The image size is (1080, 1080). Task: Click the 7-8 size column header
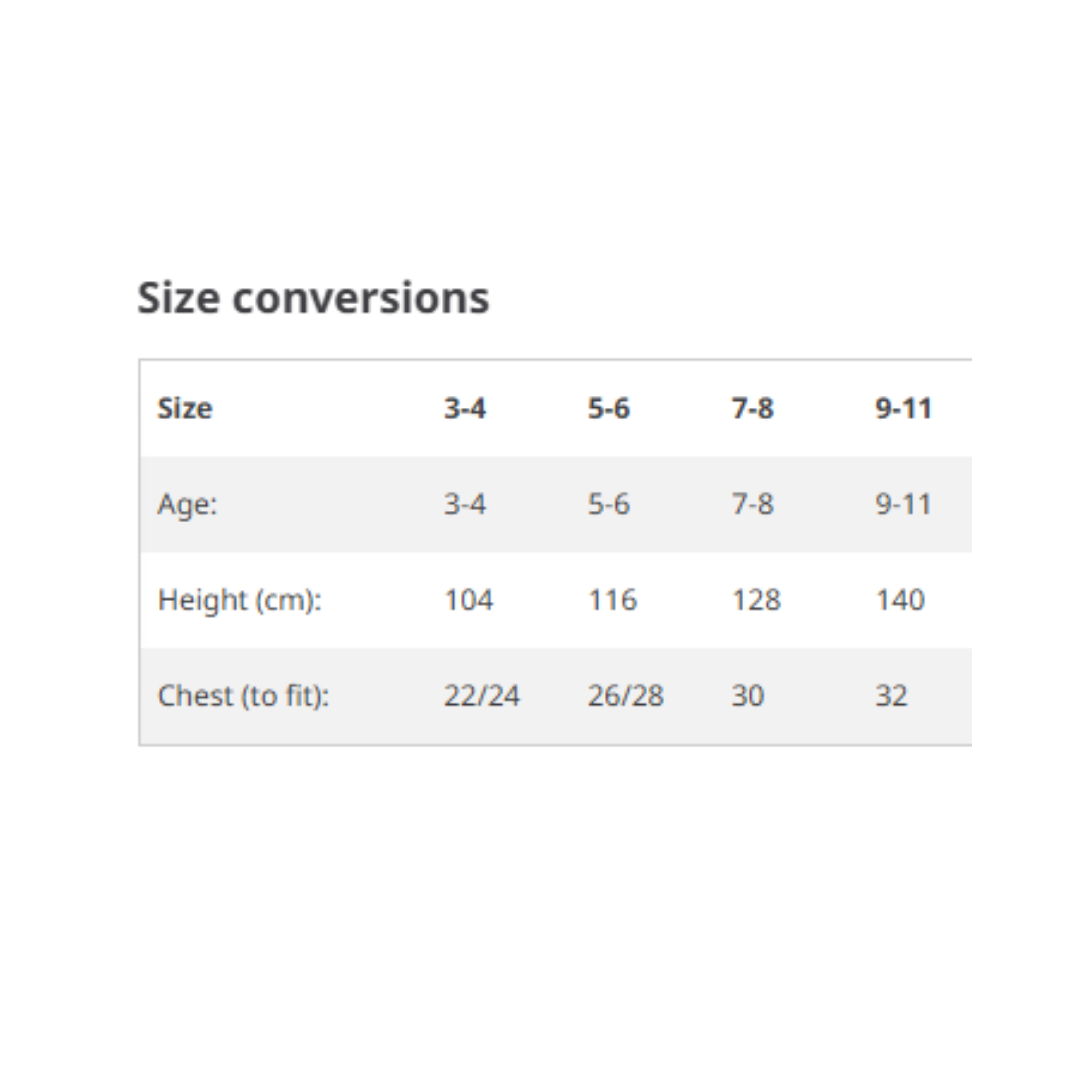pyautogui.click(x=752, y=408)
